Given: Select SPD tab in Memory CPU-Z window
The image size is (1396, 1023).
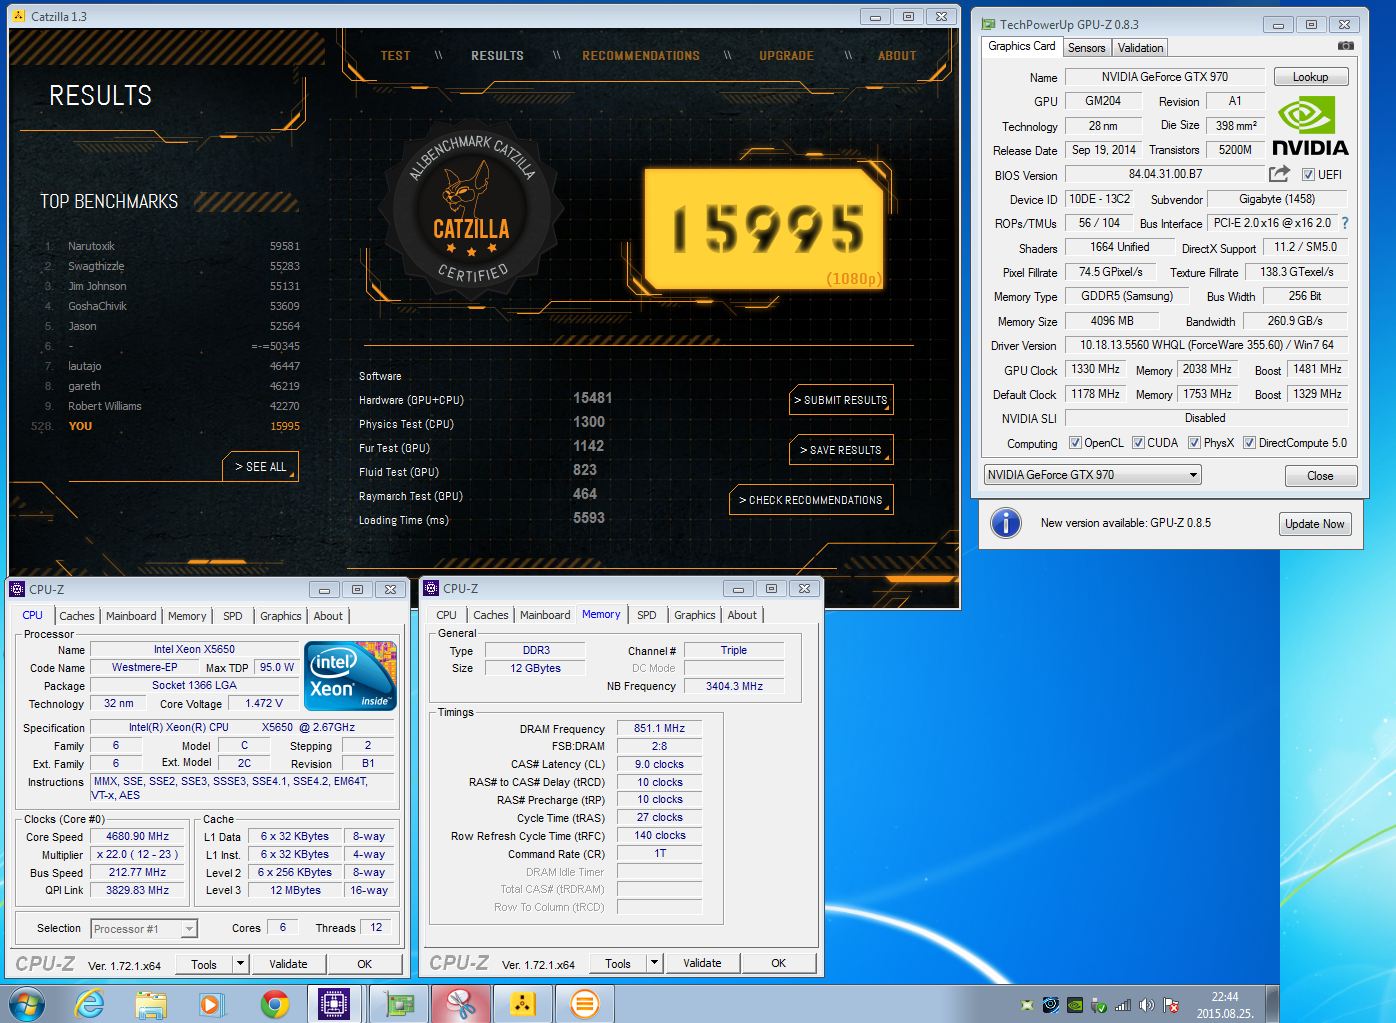Looking at the screenshot, I should coord(647,615).
